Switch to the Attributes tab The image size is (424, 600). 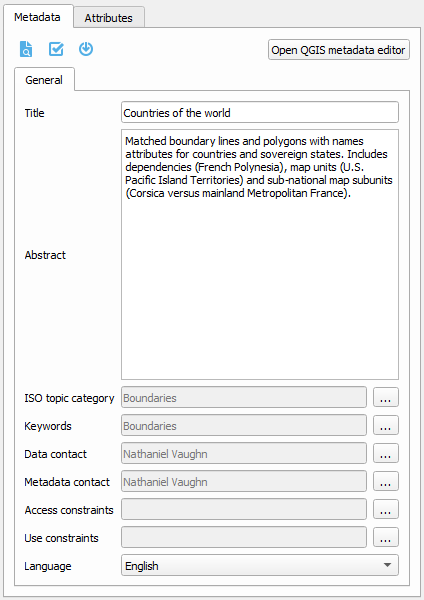[109, 18]
